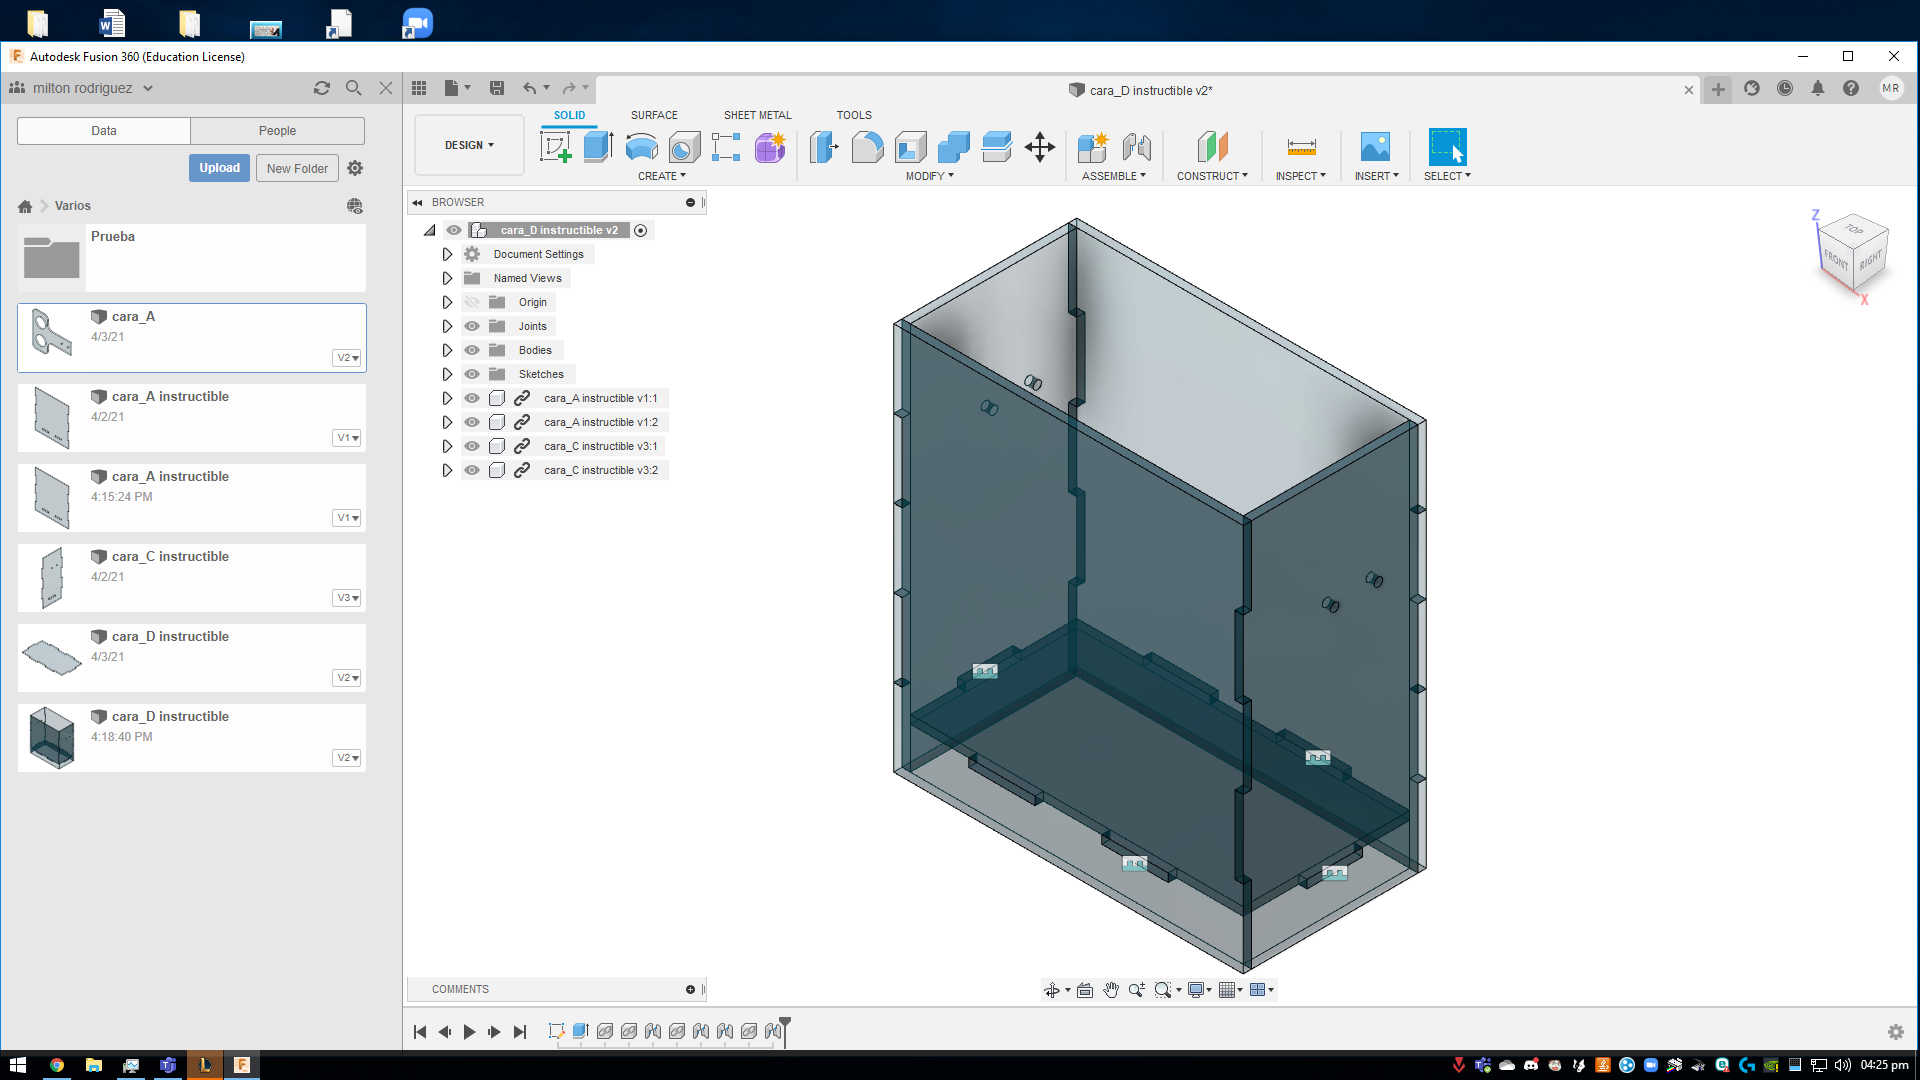The height and width of the screenshot is (1080, 1920).
Task: Select the Pan hand tool
Action: click(1111, 990)
